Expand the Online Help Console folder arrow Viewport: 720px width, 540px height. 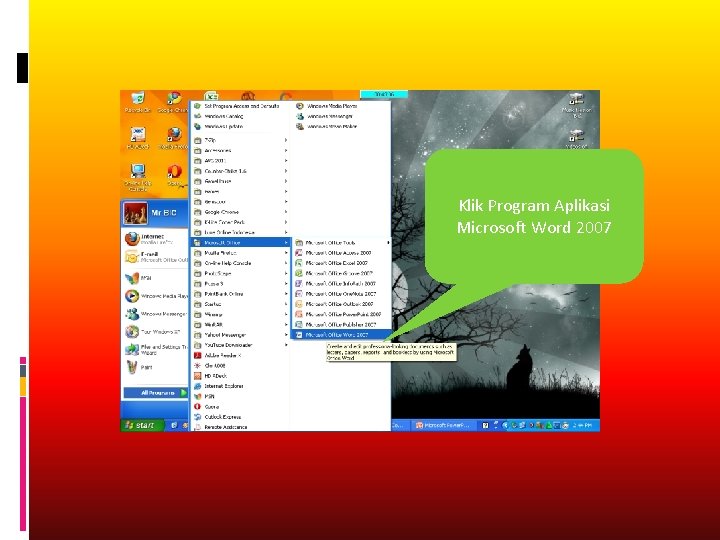pos(286,263)
